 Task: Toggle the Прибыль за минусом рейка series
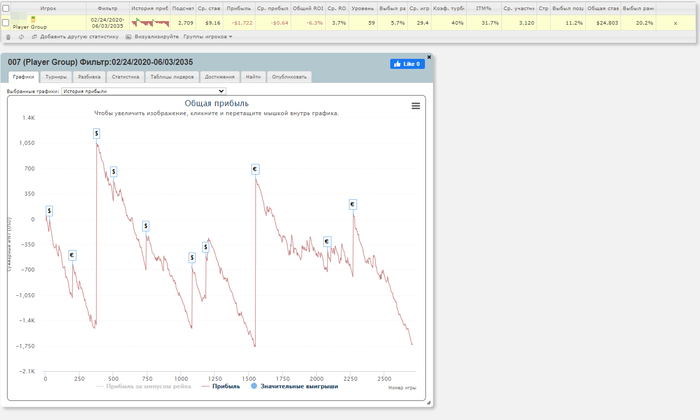[143, 387]
